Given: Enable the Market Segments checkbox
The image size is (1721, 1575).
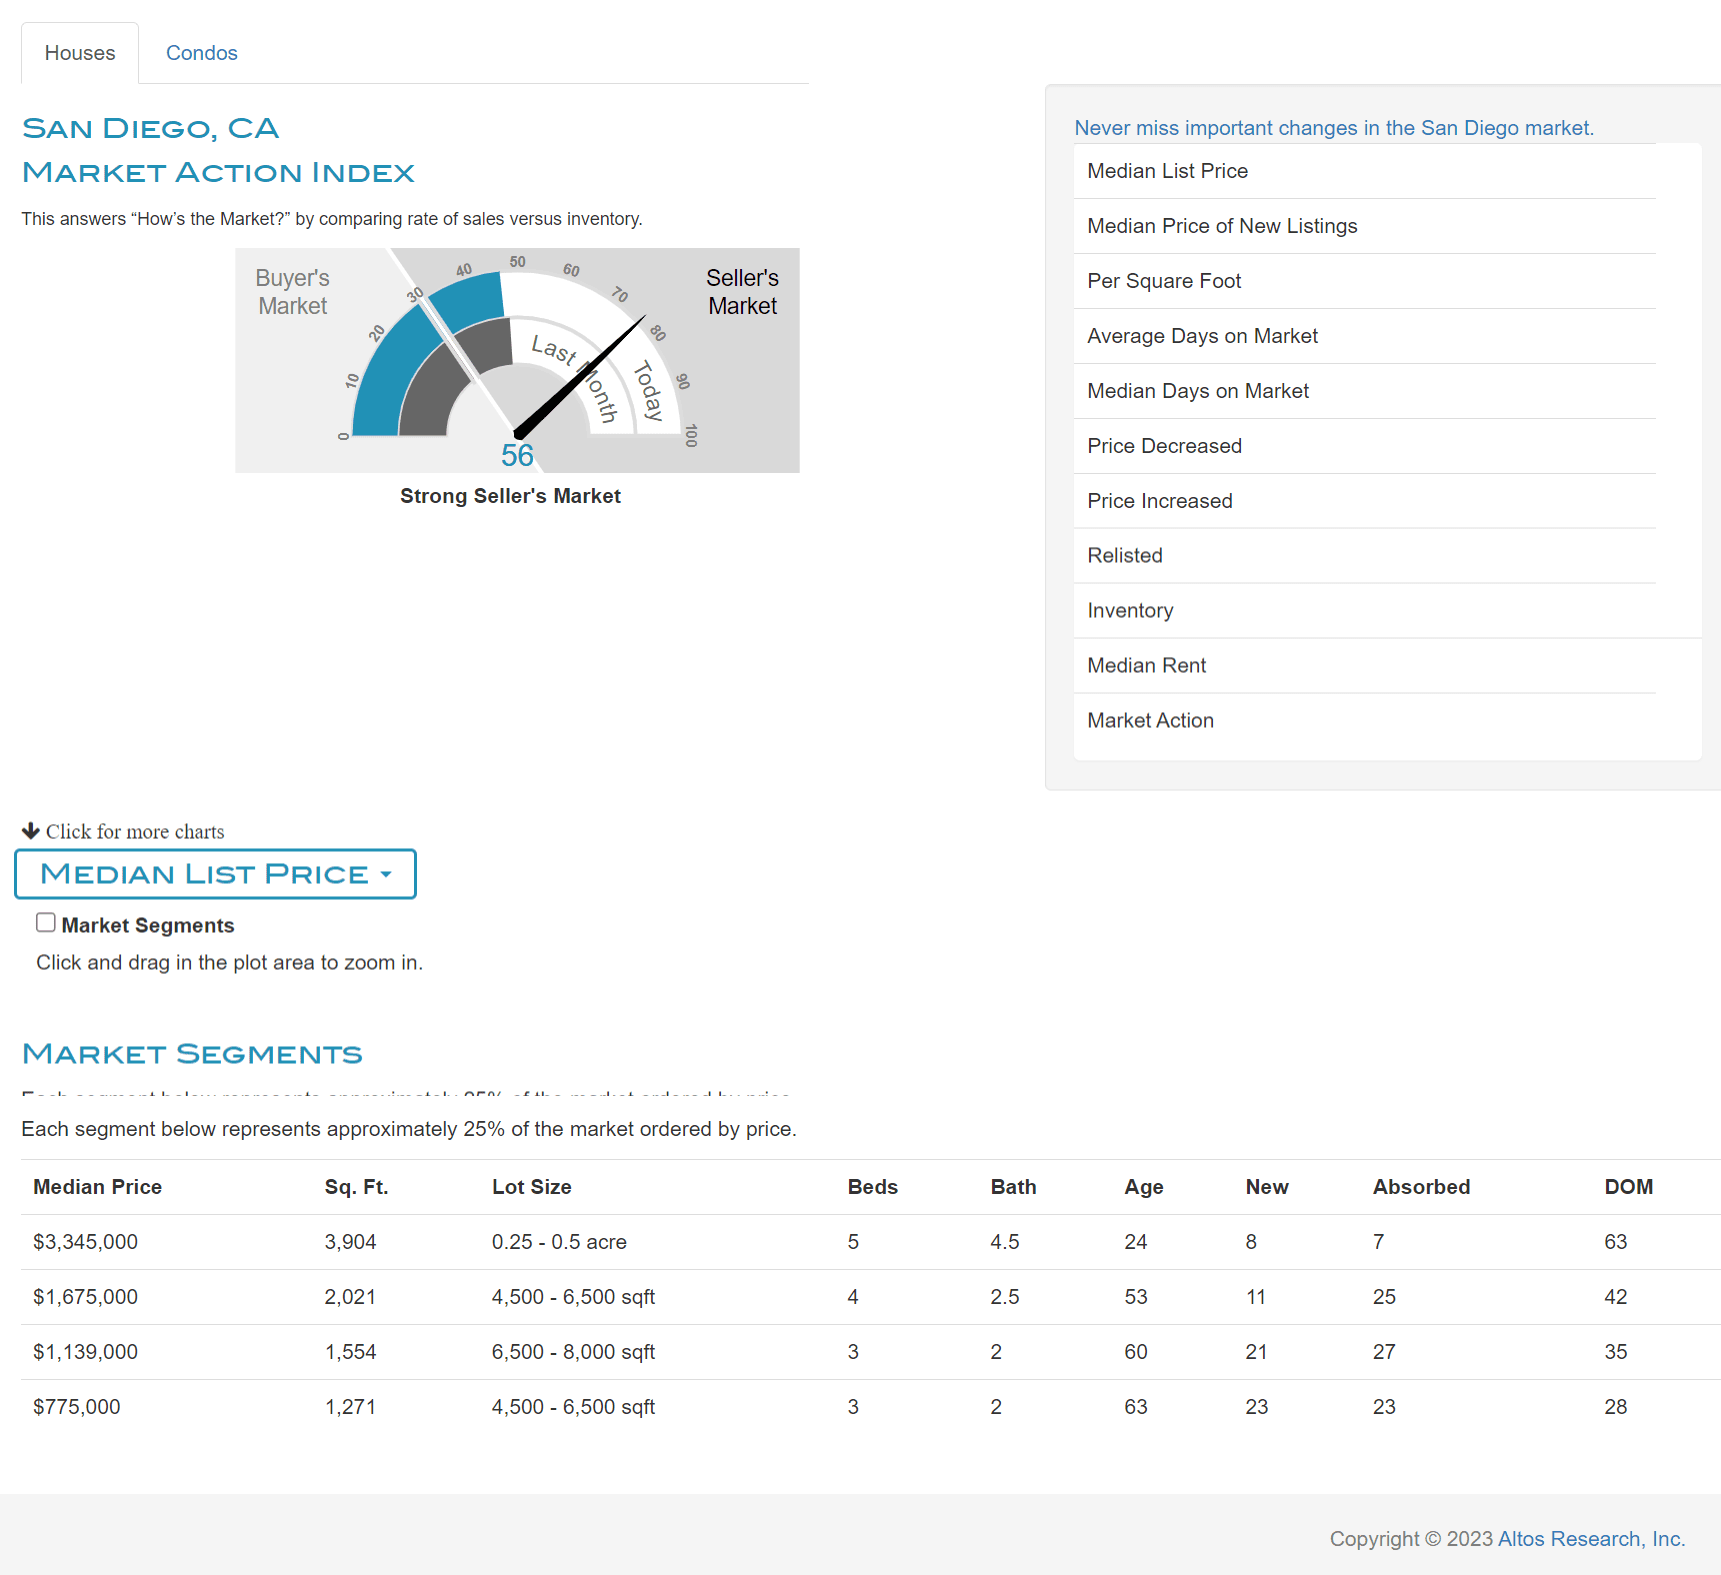Looking at the screenshot, I should pyautogui.click(x=46, y=922).
